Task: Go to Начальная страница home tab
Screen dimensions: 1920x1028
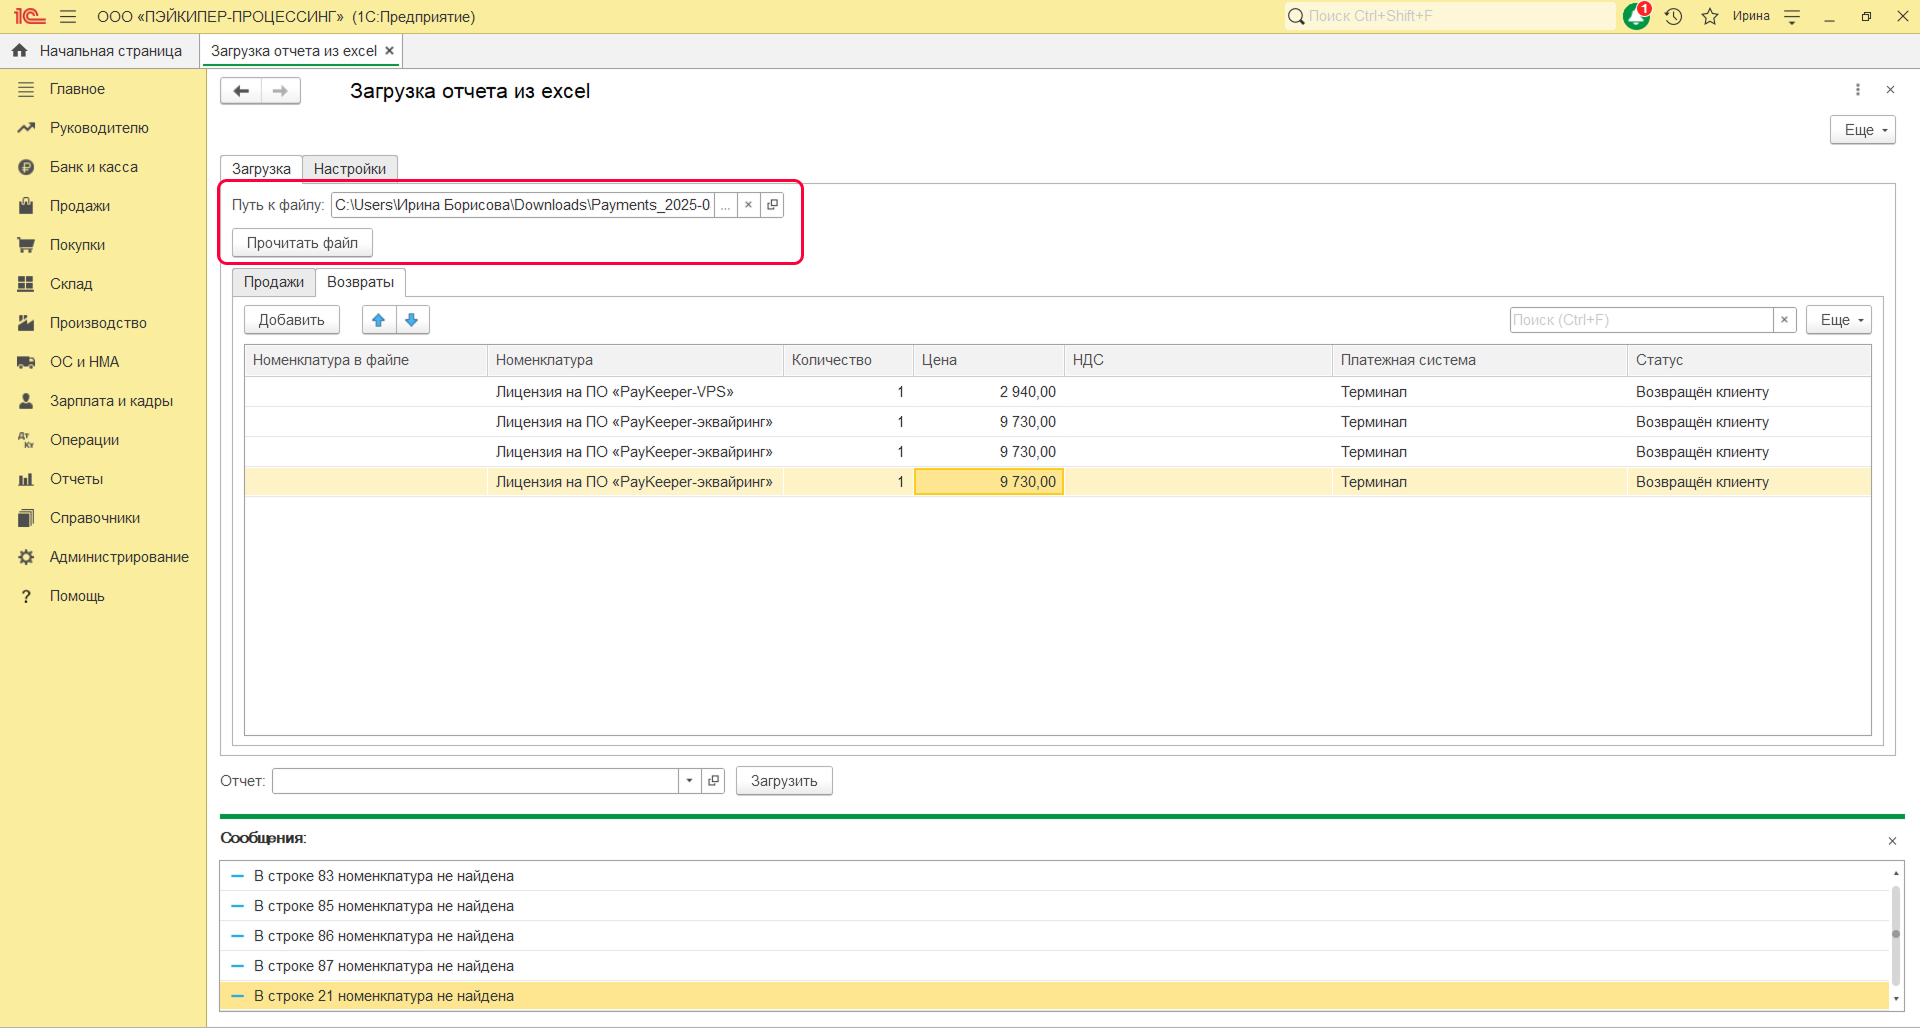Action: (x=98, y=51)
